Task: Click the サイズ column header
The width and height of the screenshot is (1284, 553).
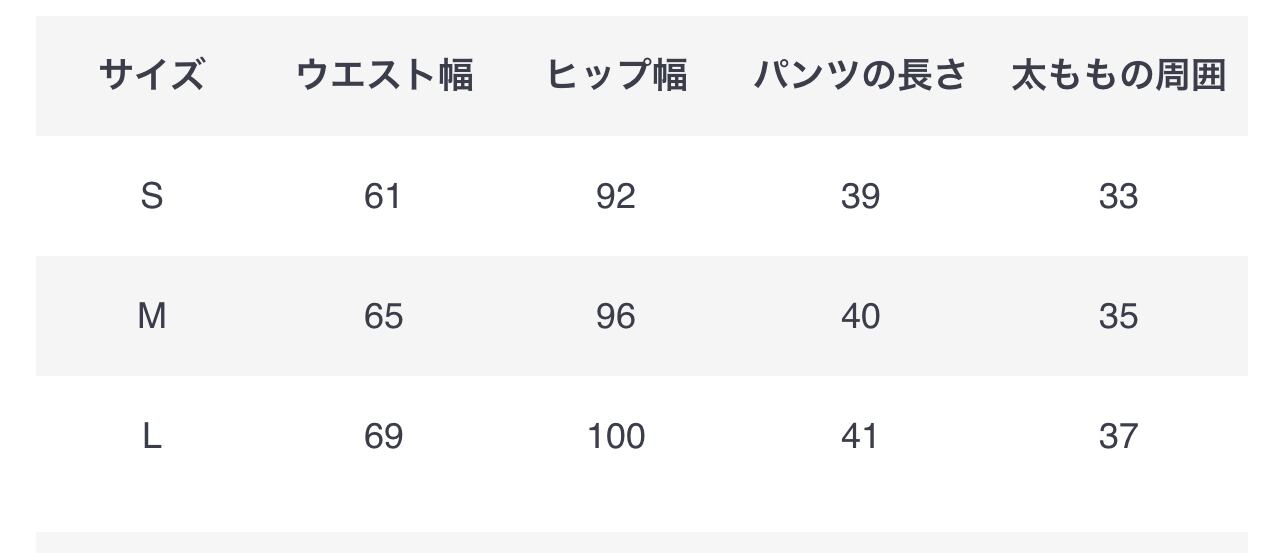Action: 152,76
